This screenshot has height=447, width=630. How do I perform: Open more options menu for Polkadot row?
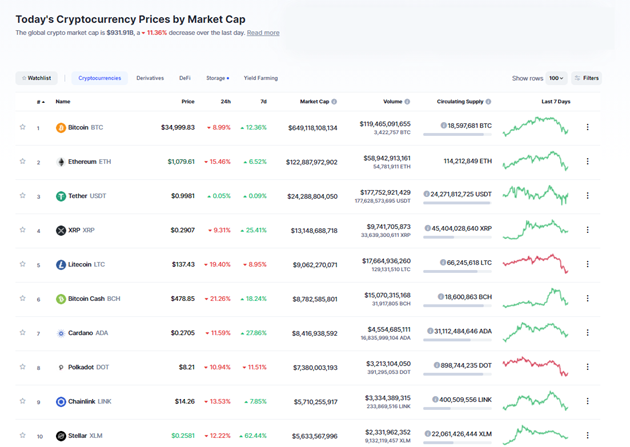587,367
